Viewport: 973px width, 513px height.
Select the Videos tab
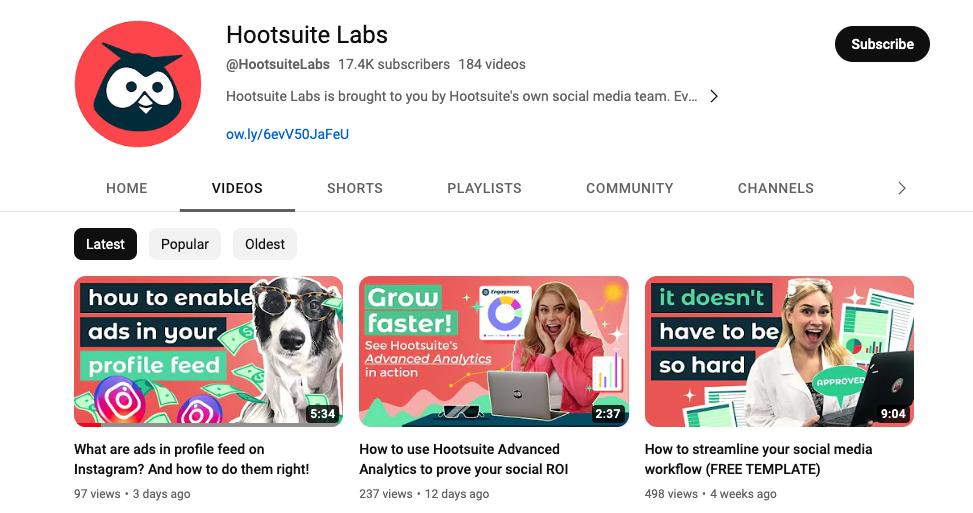tap(237, 188)
